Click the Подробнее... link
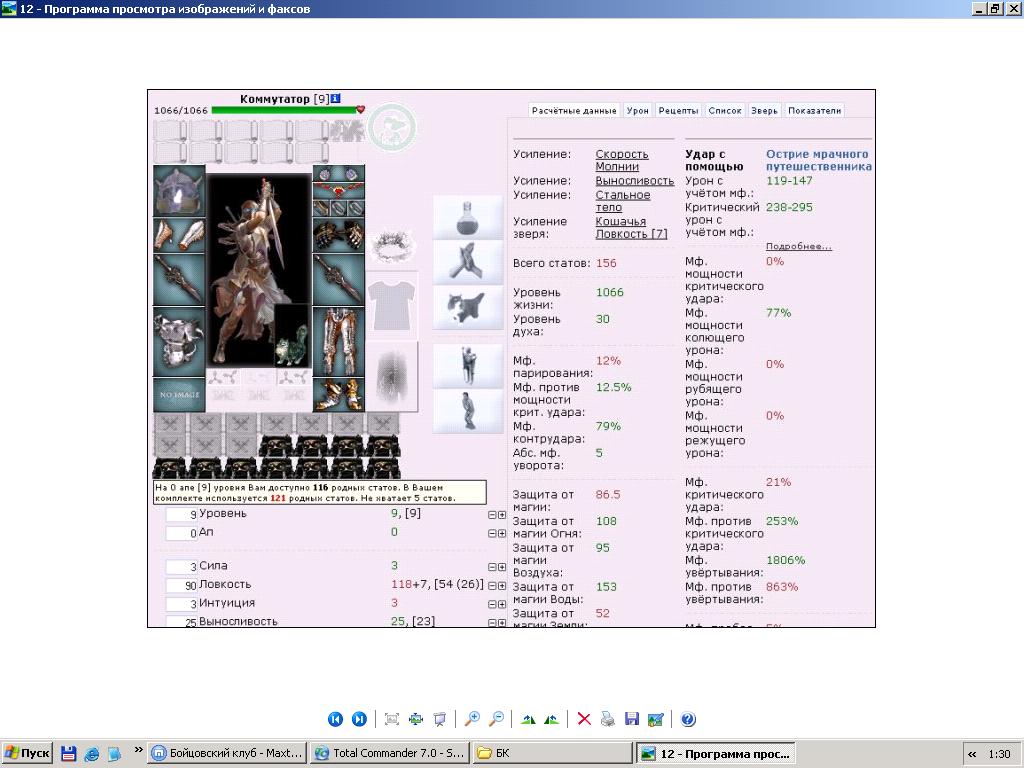This screenshot has width=1024, height=768. [x=799, y=246]
